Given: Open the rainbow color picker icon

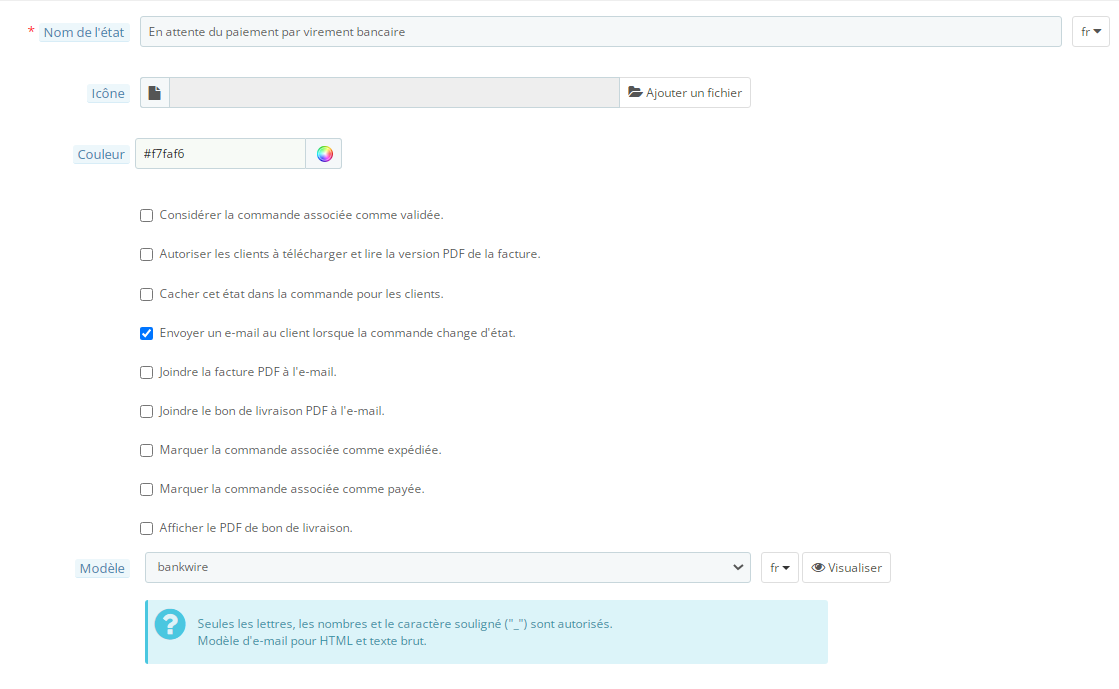Looking at the screenshot, I should tap(324, 154).
